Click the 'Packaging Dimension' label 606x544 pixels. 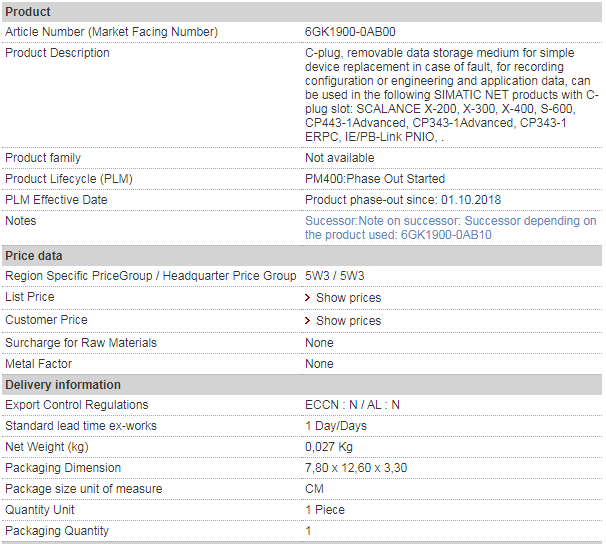(x=63, y=468)
